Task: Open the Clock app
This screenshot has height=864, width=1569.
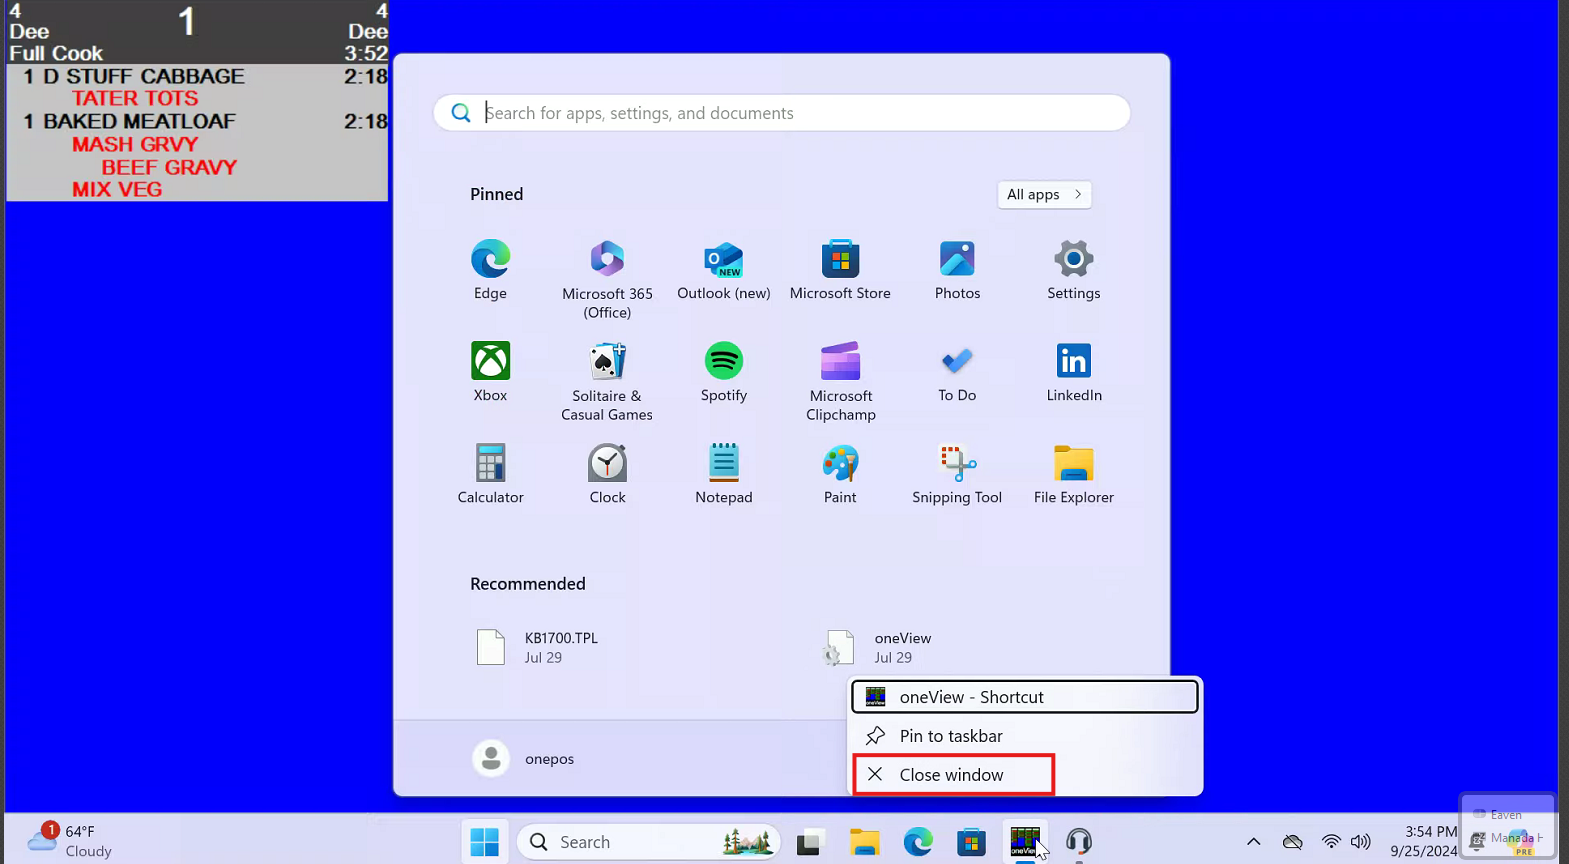Action: coord(607,474)
